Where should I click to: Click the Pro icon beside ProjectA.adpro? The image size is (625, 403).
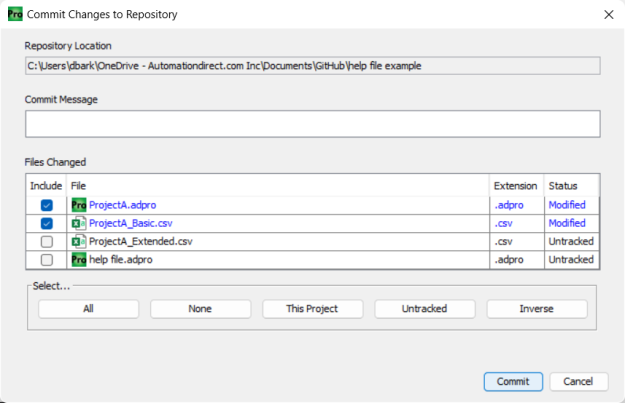click(79, 205)
